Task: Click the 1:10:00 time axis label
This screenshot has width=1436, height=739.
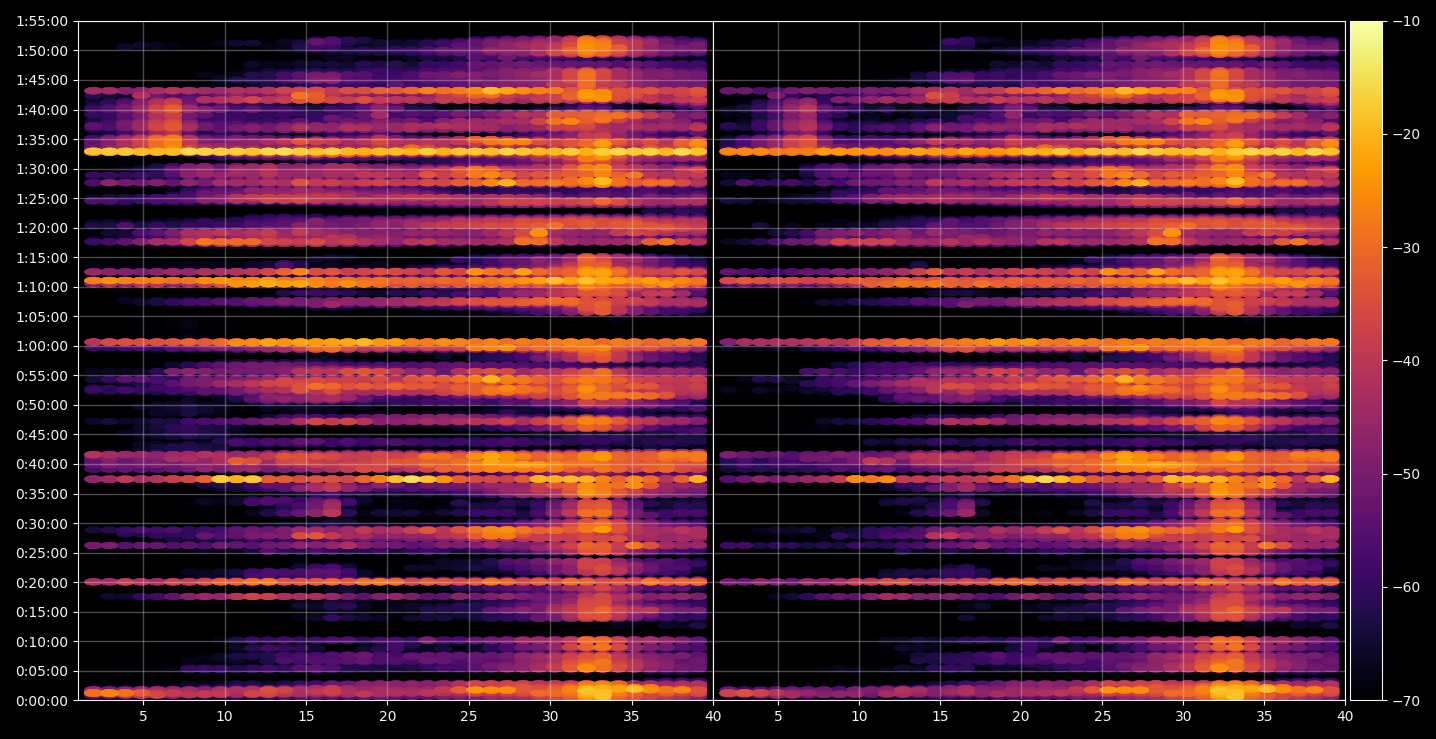Action: coord(42,287)
